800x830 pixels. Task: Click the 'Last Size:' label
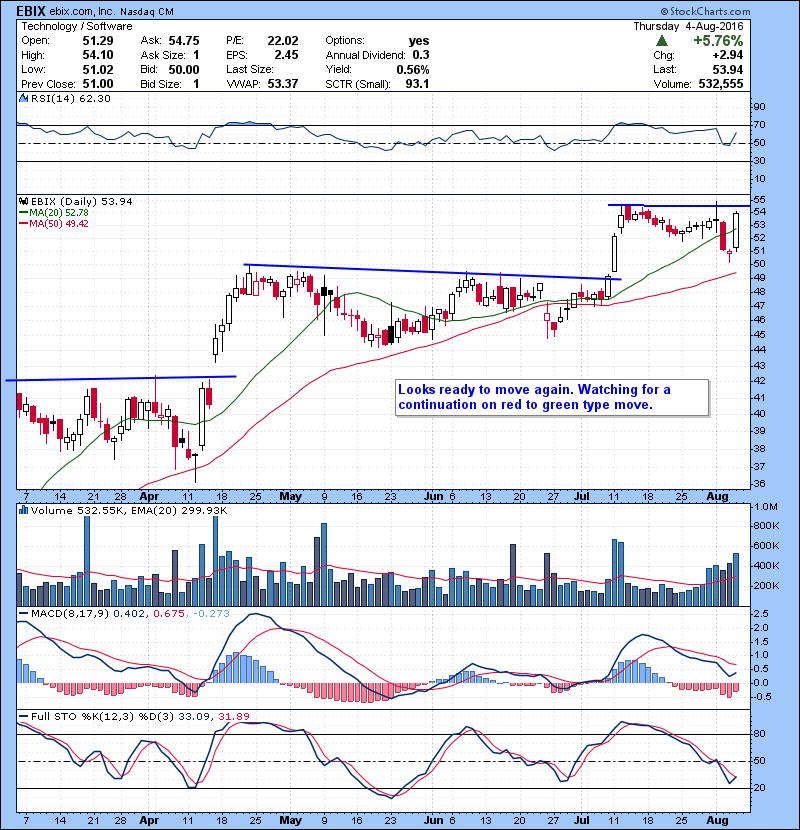click(250, 69)
